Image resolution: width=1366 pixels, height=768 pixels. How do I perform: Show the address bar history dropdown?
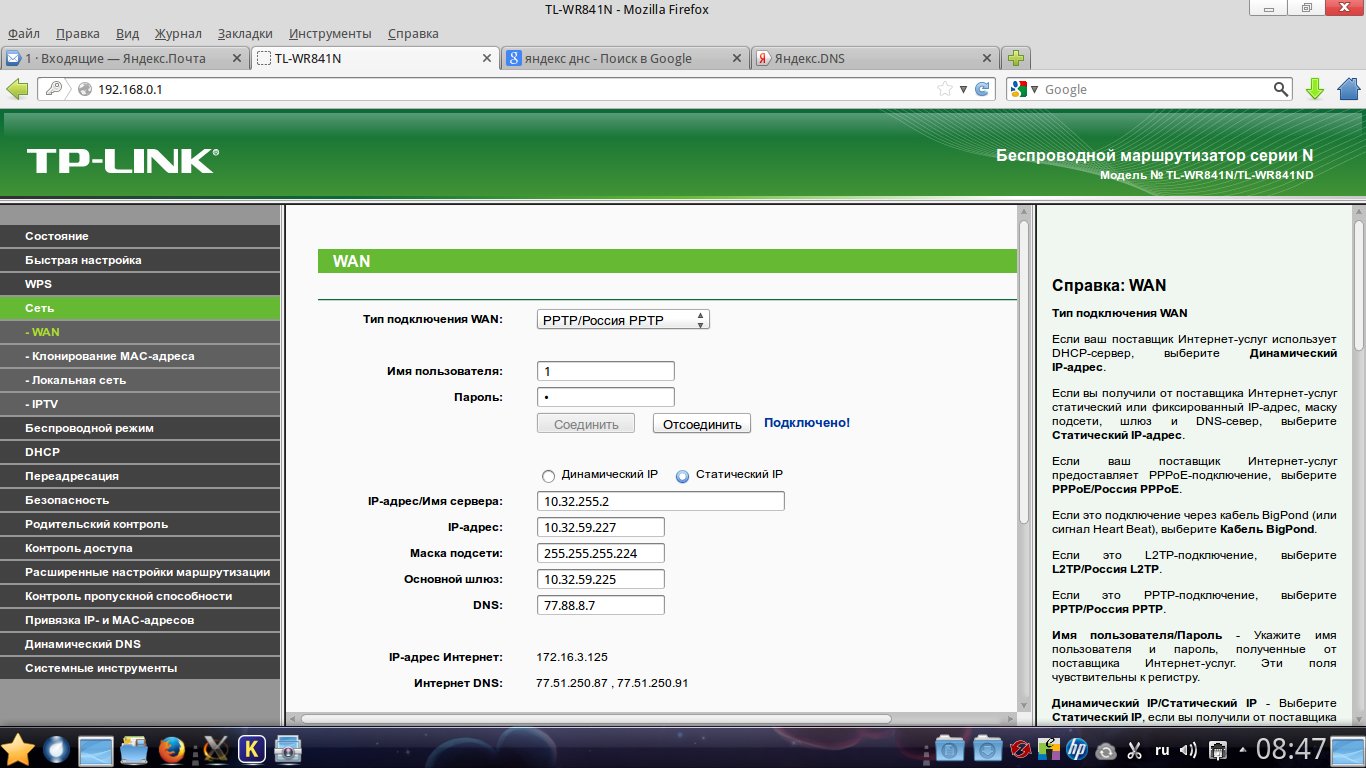(963, 89)
